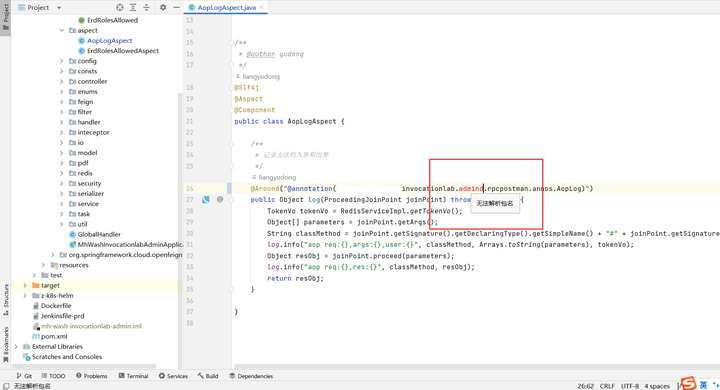Expand the test folder

pos(34,275)
